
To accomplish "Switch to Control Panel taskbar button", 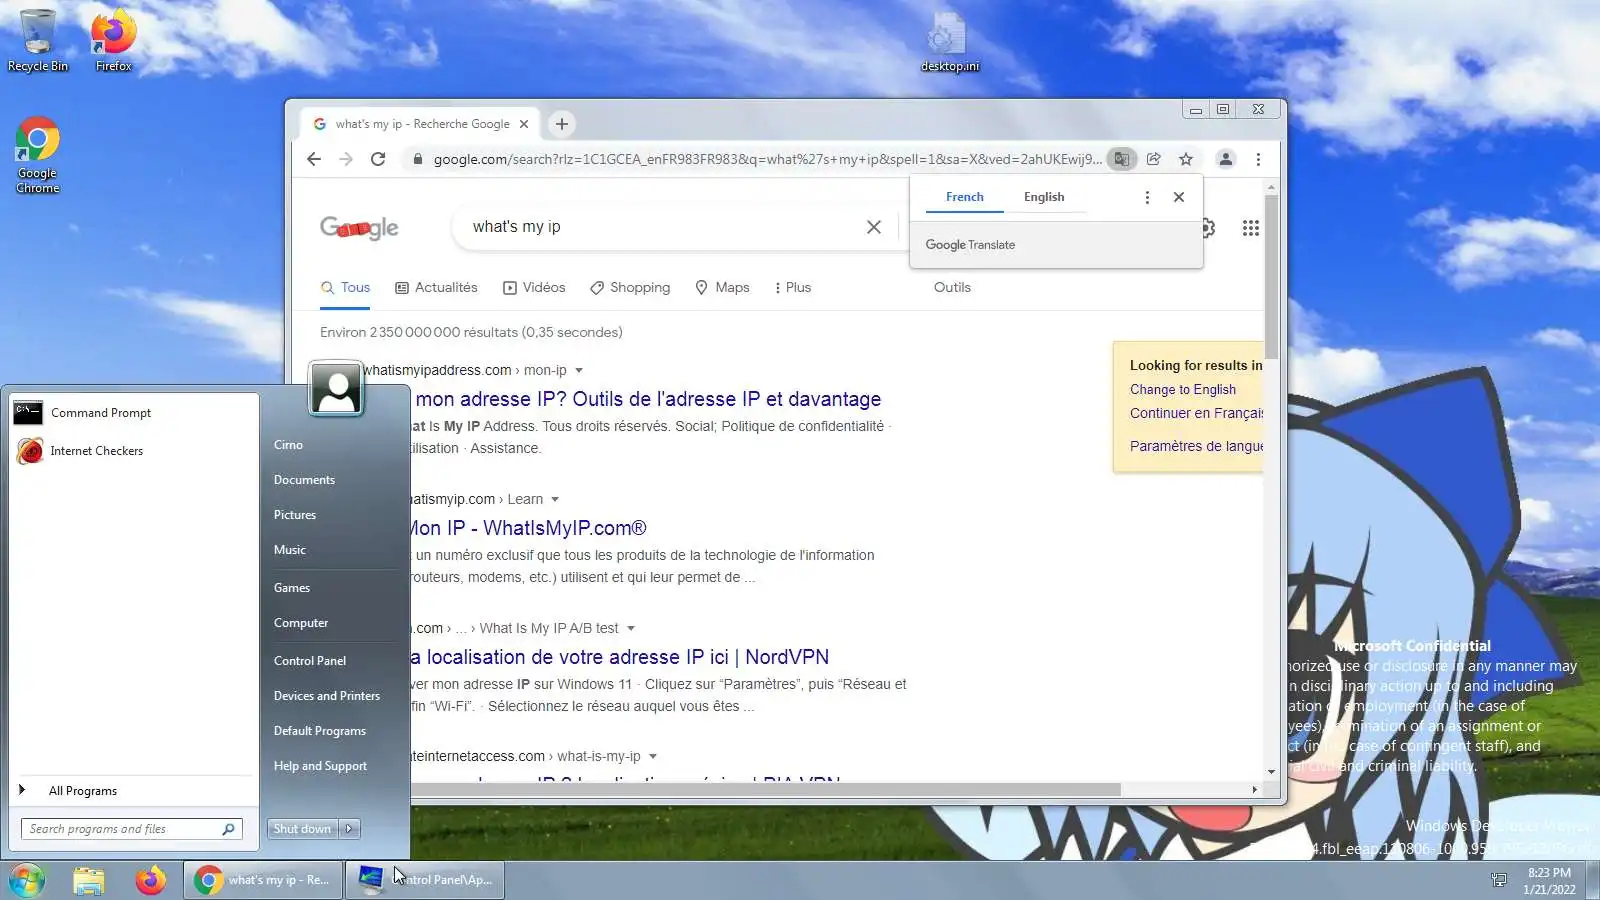I will [x=425, y=880].
